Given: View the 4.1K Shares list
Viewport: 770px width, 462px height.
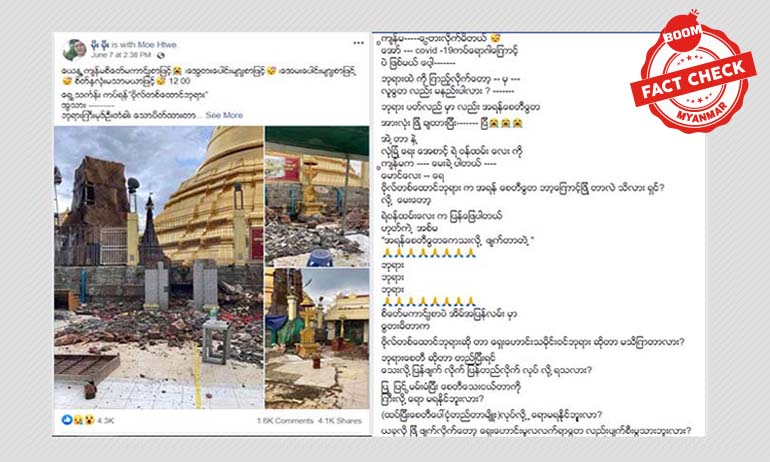Looking at the screenshot, I should coord(340,421).
